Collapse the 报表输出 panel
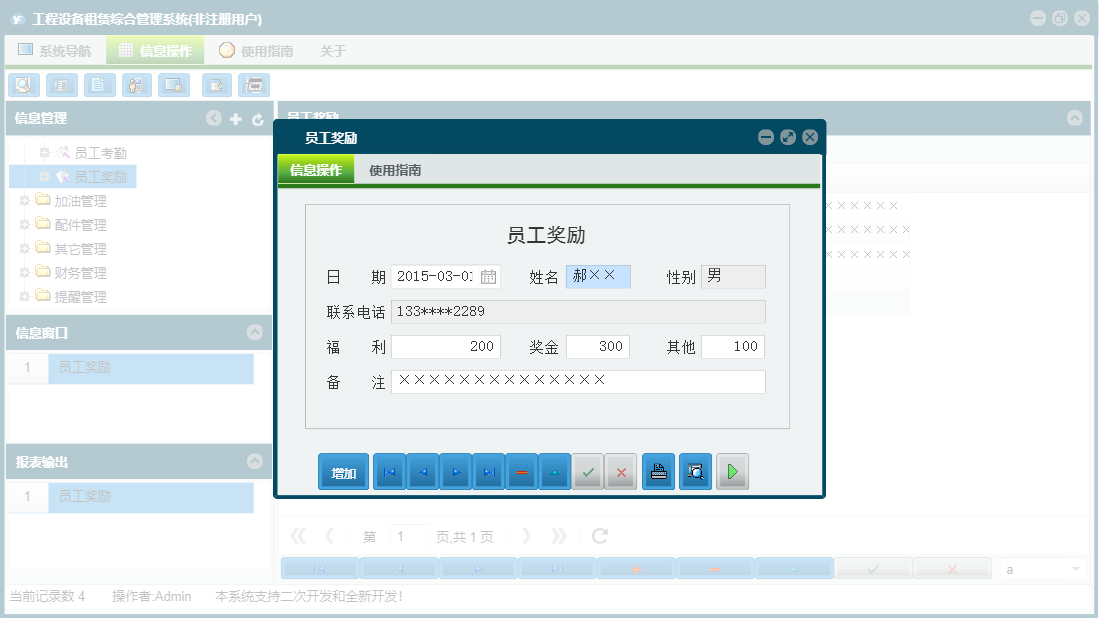1099x618 pixels. click(x=257, y=461)
